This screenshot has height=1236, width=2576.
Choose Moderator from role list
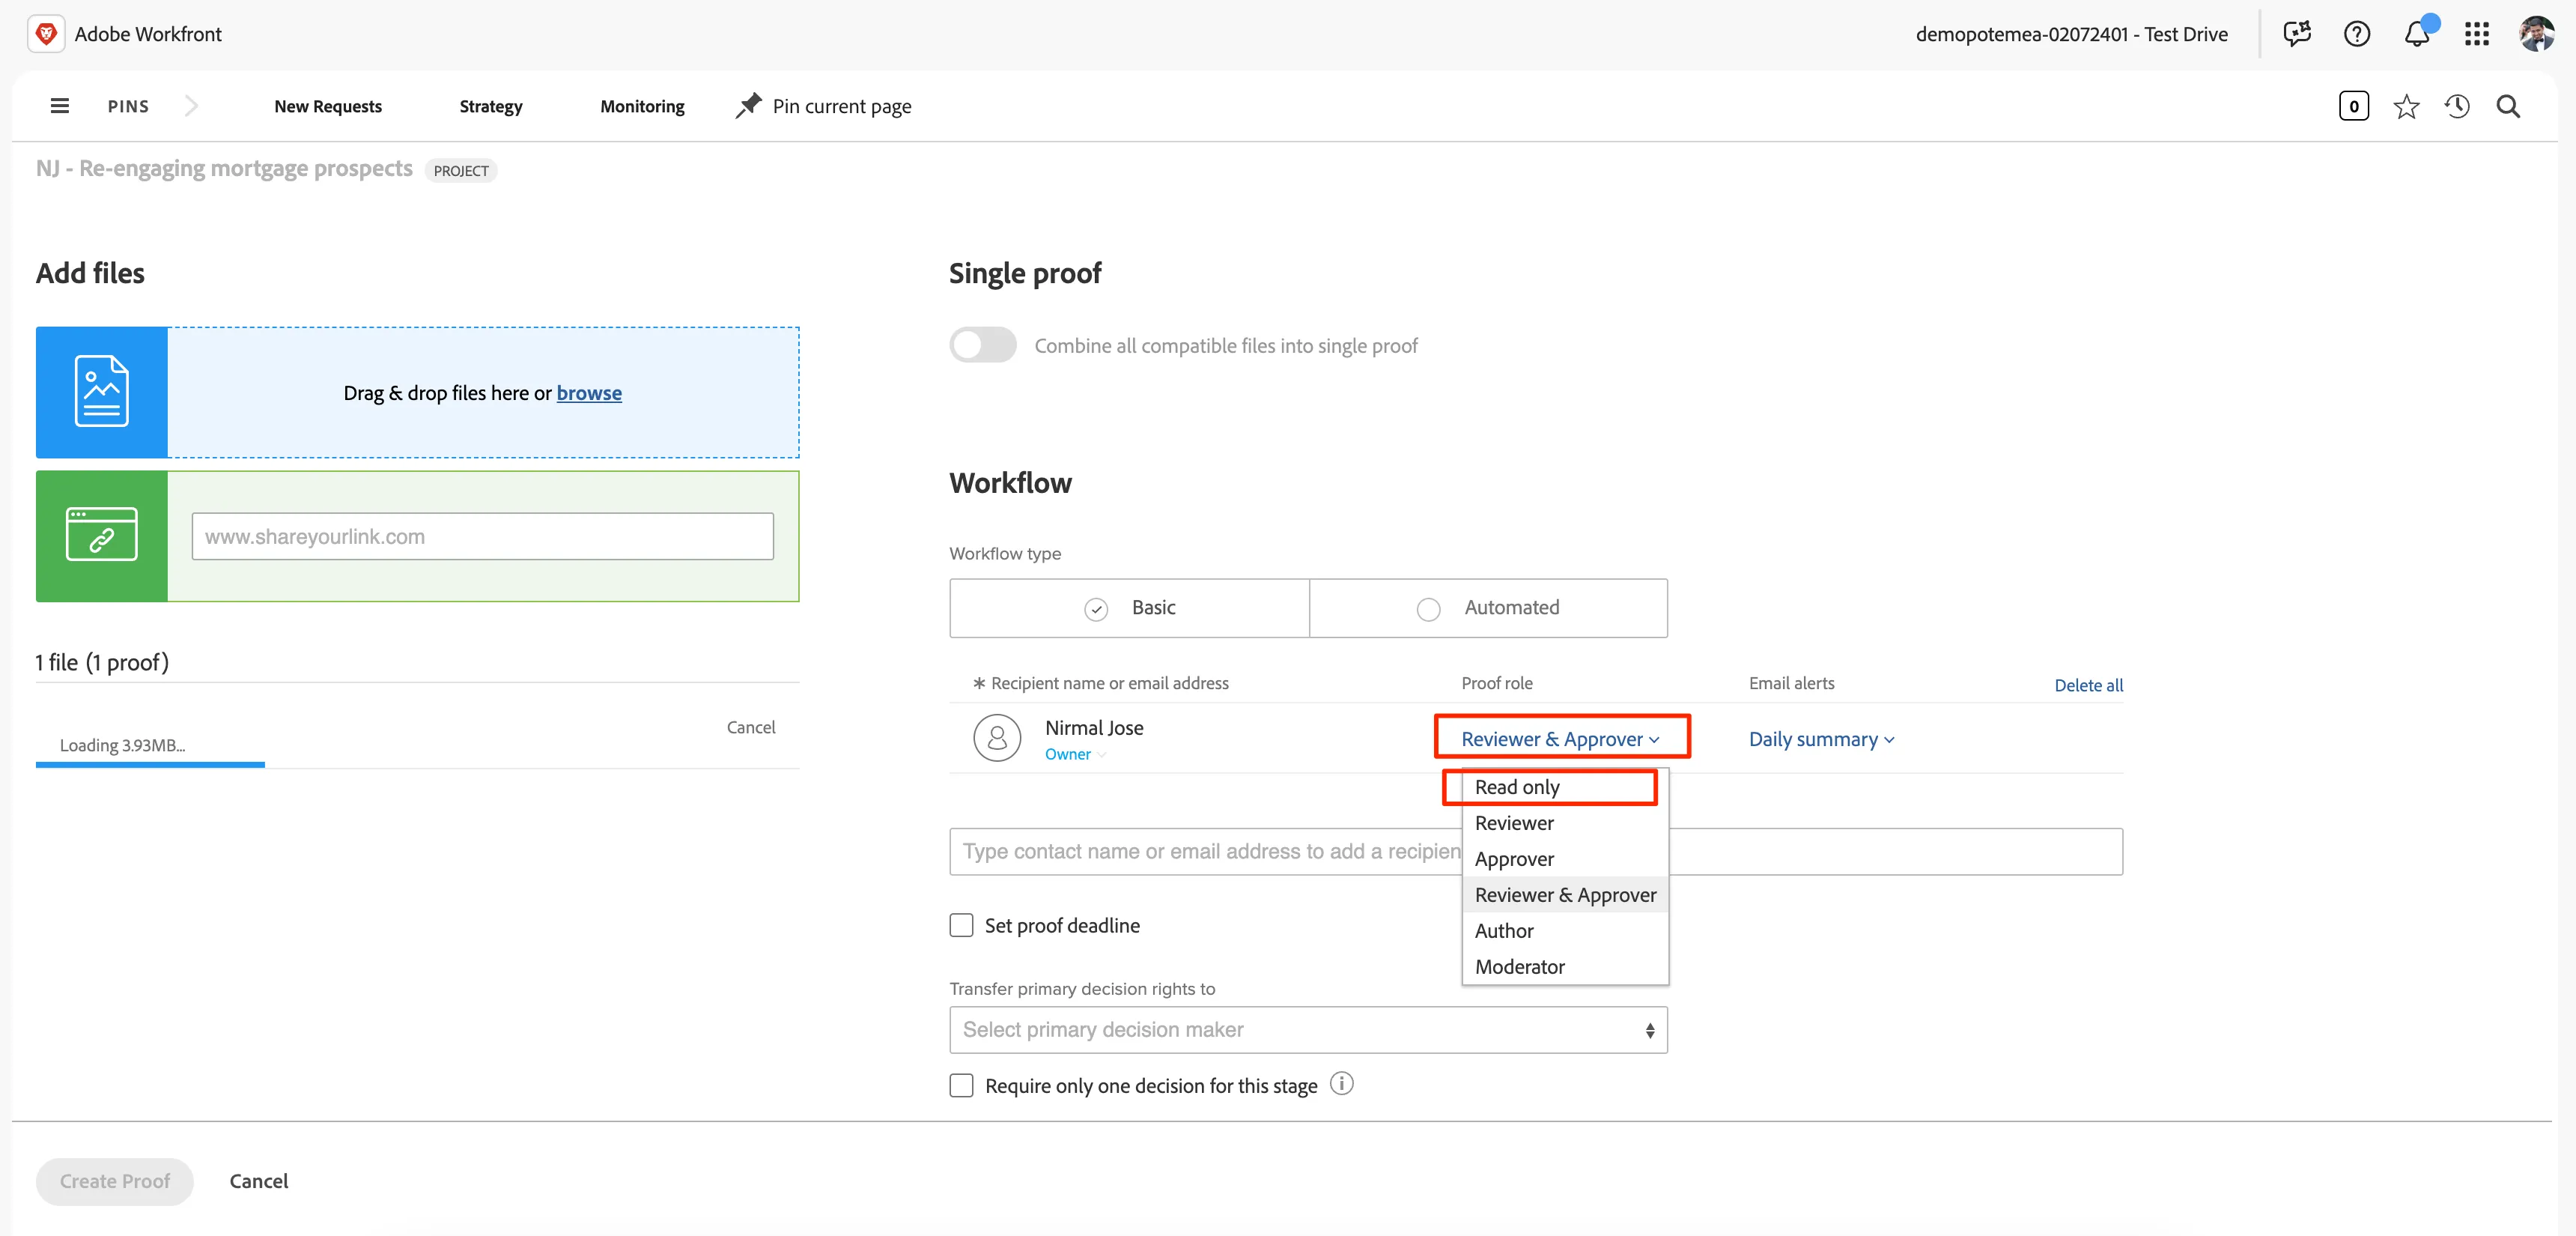1565,967
